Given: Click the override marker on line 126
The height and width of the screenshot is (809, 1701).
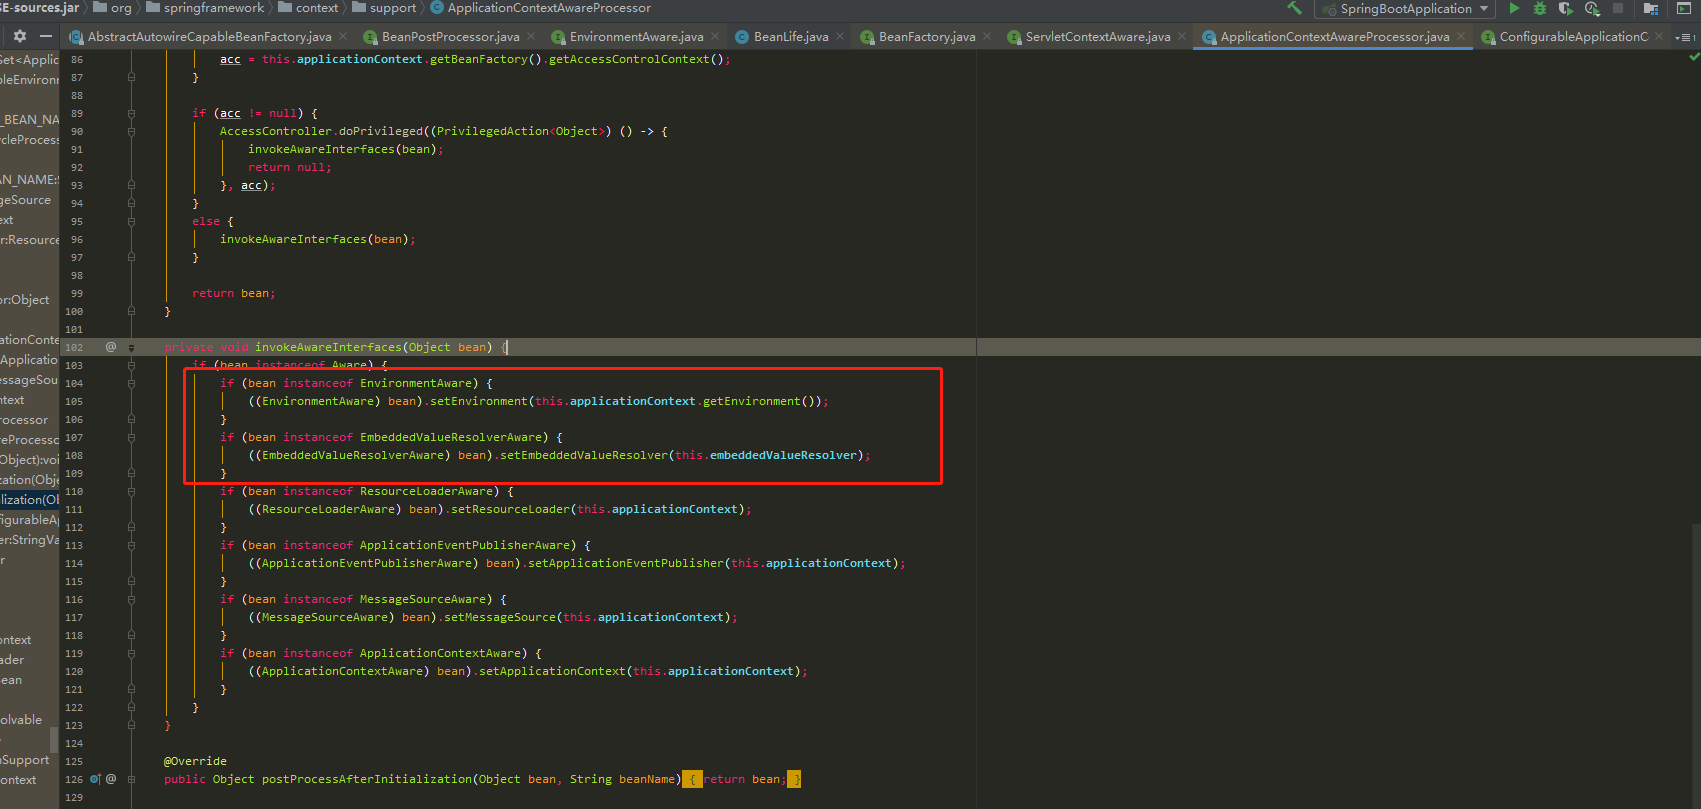Looking at the screenshot, I should (95, 779).
